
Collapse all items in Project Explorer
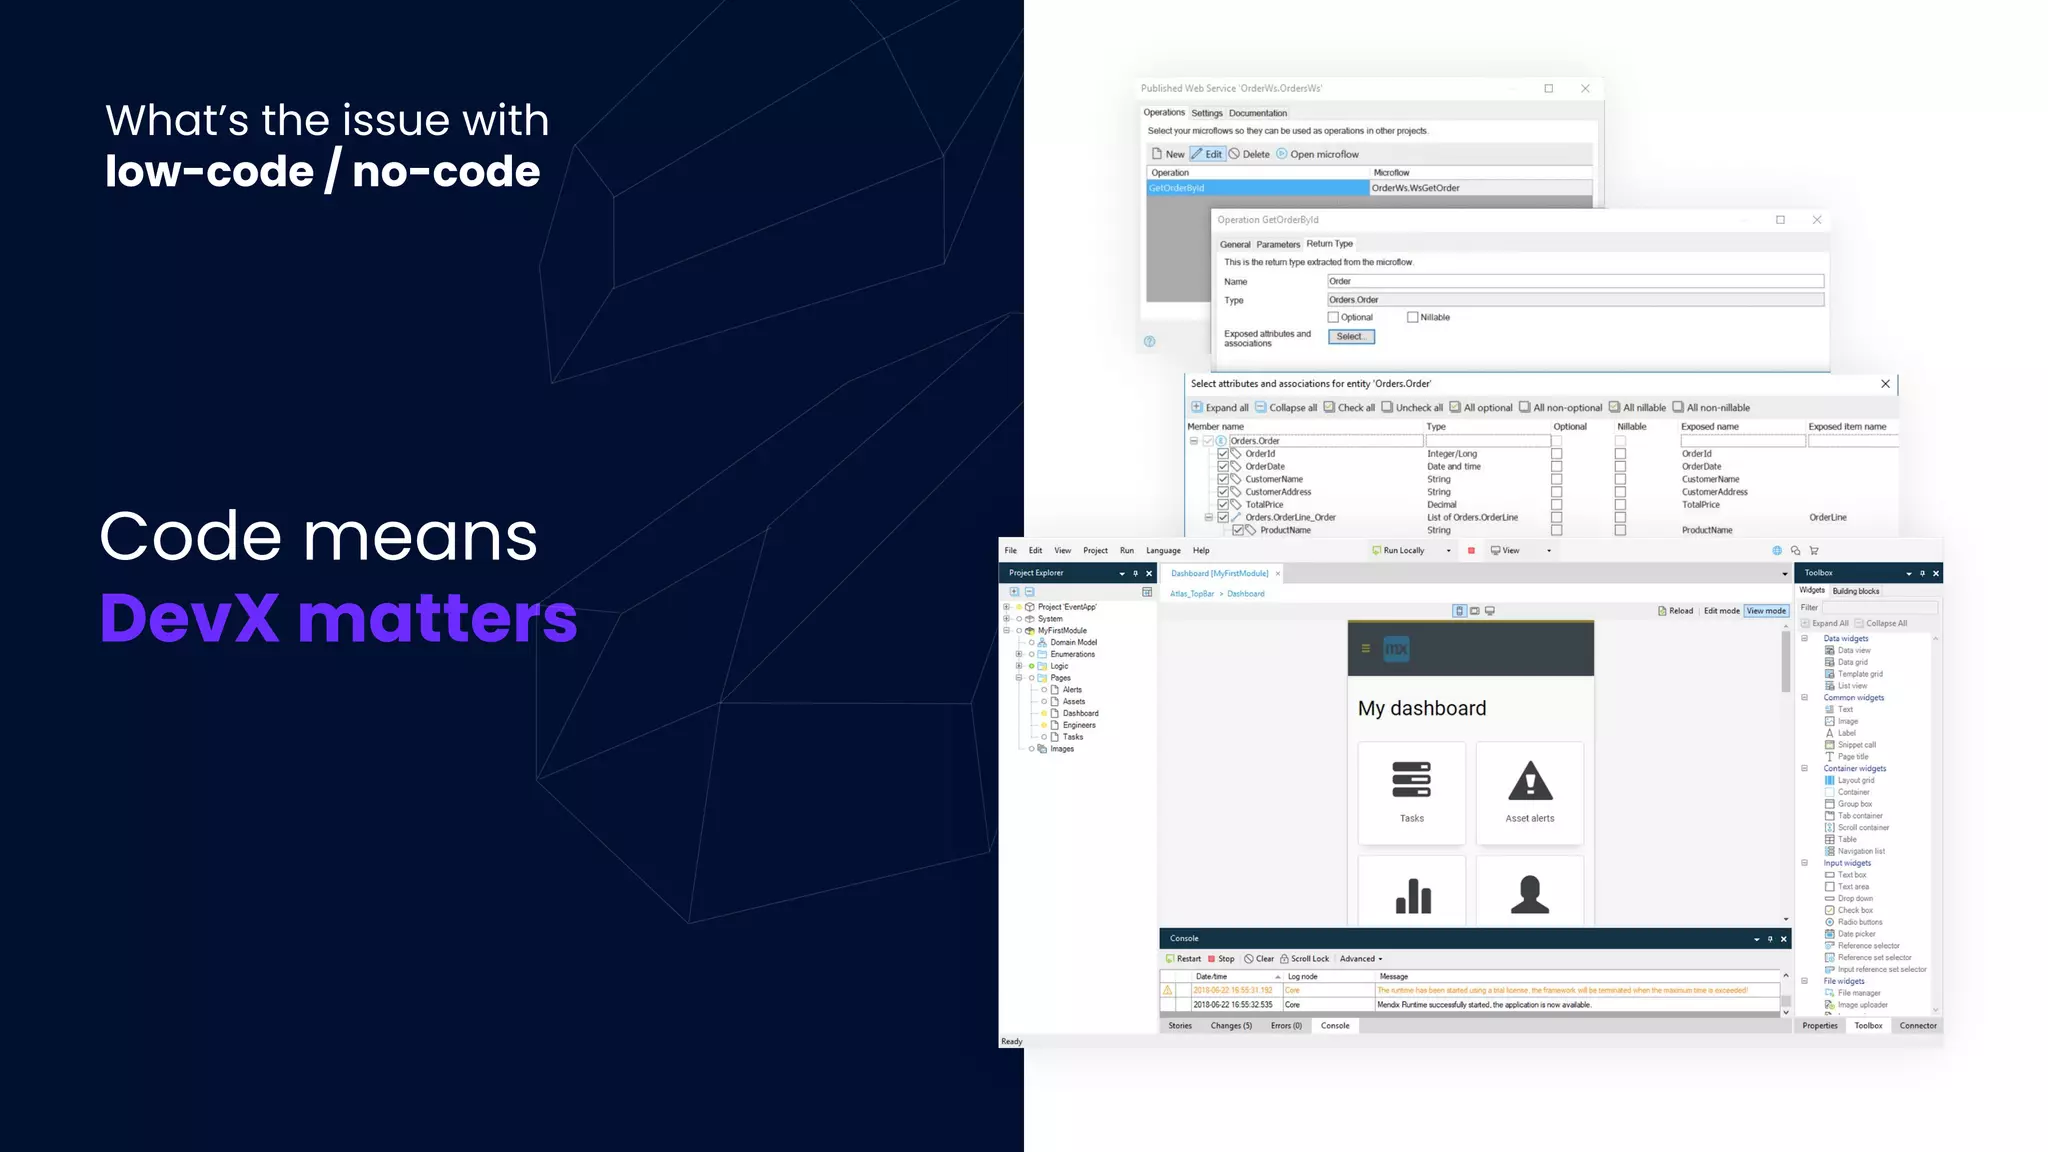(x=1029, y=592)
